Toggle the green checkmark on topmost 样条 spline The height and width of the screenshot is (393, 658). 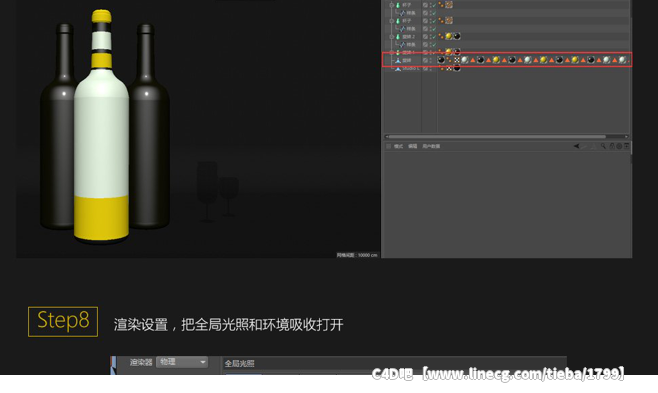coord(433,13)
